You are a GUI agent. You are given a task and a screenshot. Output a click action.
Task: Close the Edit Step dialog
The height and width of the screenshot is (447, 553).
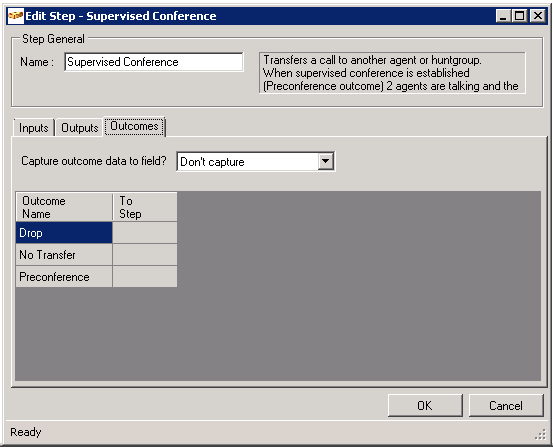537,16
